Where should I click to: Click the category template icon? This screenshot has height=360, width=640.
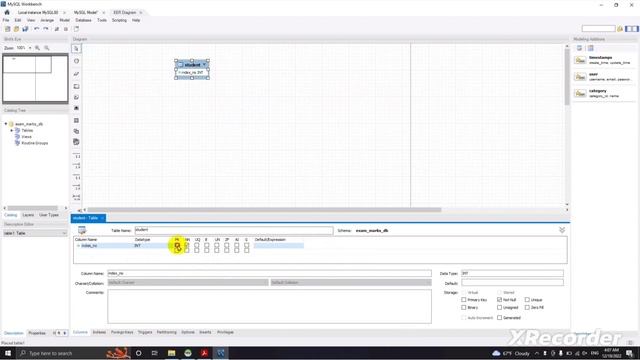(580, 93)
